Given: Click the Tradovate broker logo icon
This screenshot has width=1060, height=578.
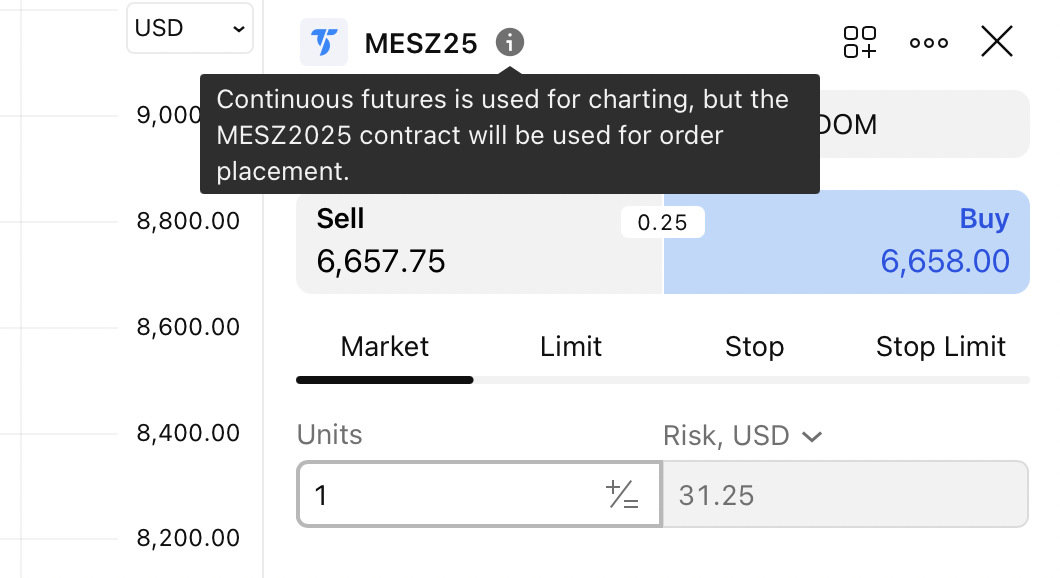Looking at the screenshot, I should 324,42.
